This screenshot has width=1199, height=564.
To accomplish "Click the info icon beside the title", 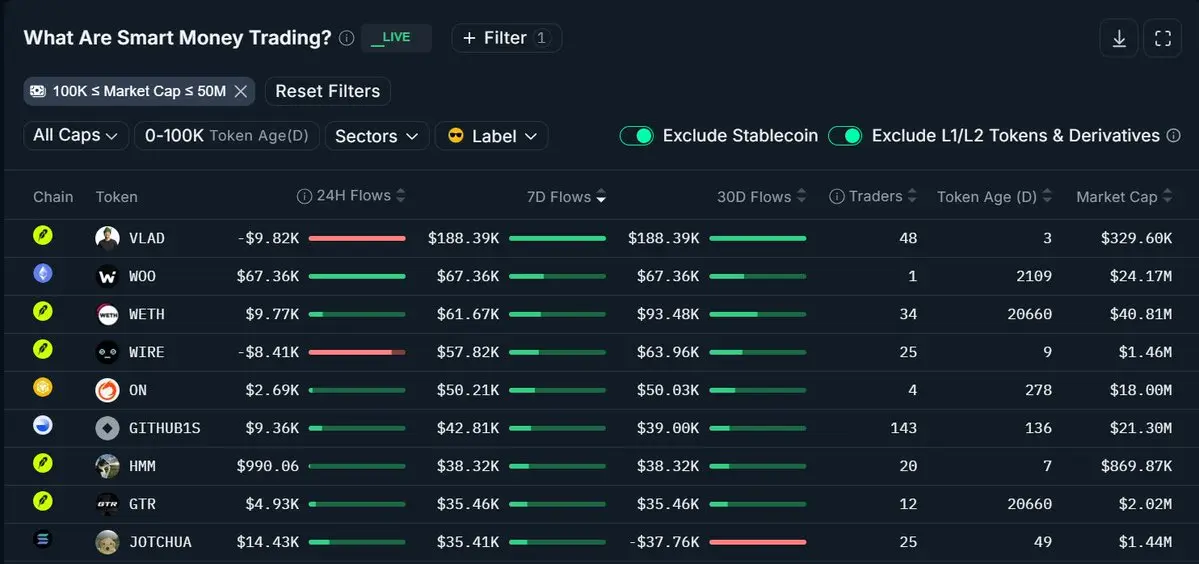I will (346, 38).
